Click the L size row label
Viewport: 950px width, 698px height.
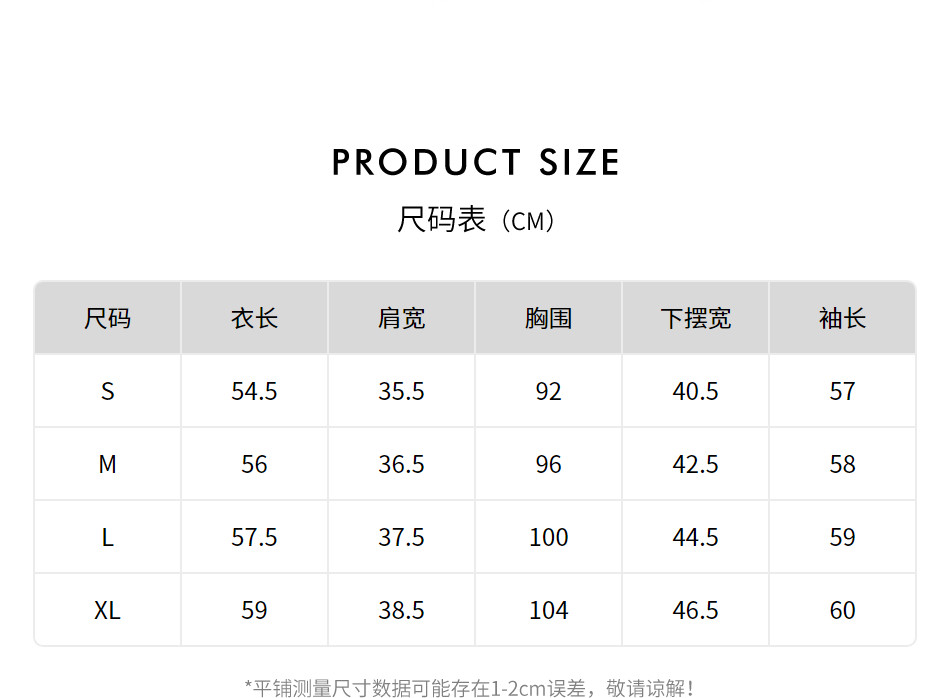click(108, 537)
